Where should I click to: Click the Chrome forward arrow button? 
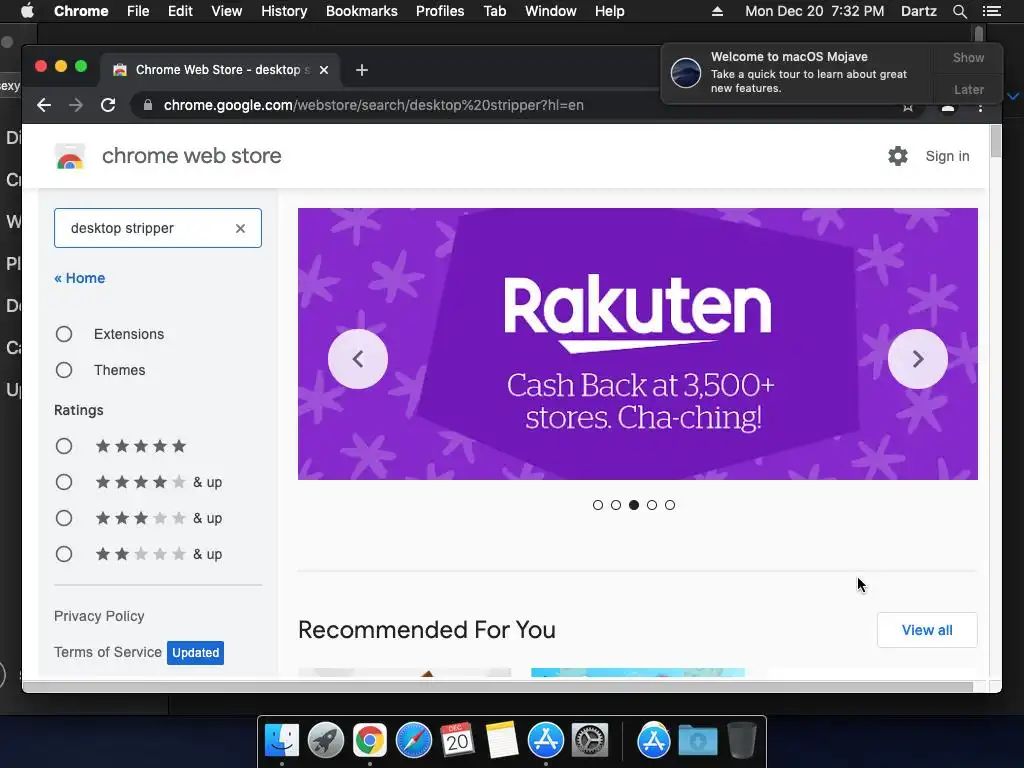(x=76, y=105)
